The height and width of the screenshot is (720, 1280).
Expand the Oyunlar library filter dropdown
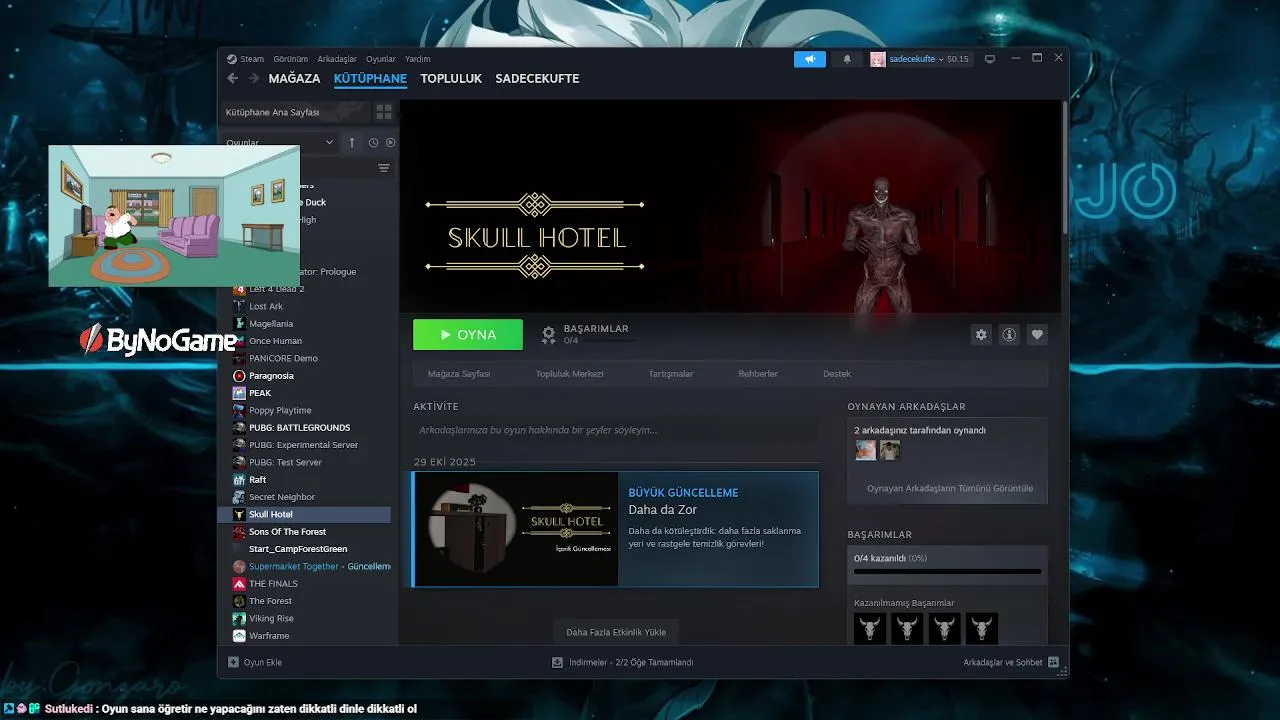click(x=329, y=143)
